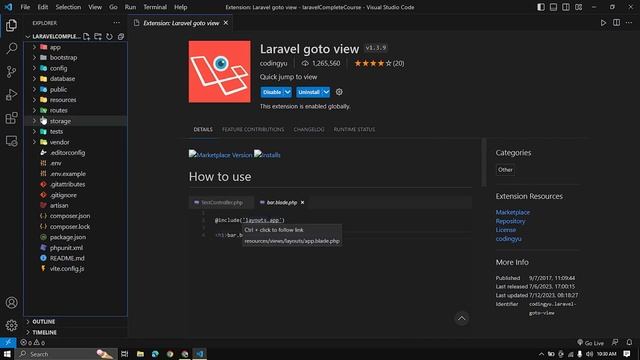
Task: Click scroll-to-top arrow button
Action: tap(462, 318)
